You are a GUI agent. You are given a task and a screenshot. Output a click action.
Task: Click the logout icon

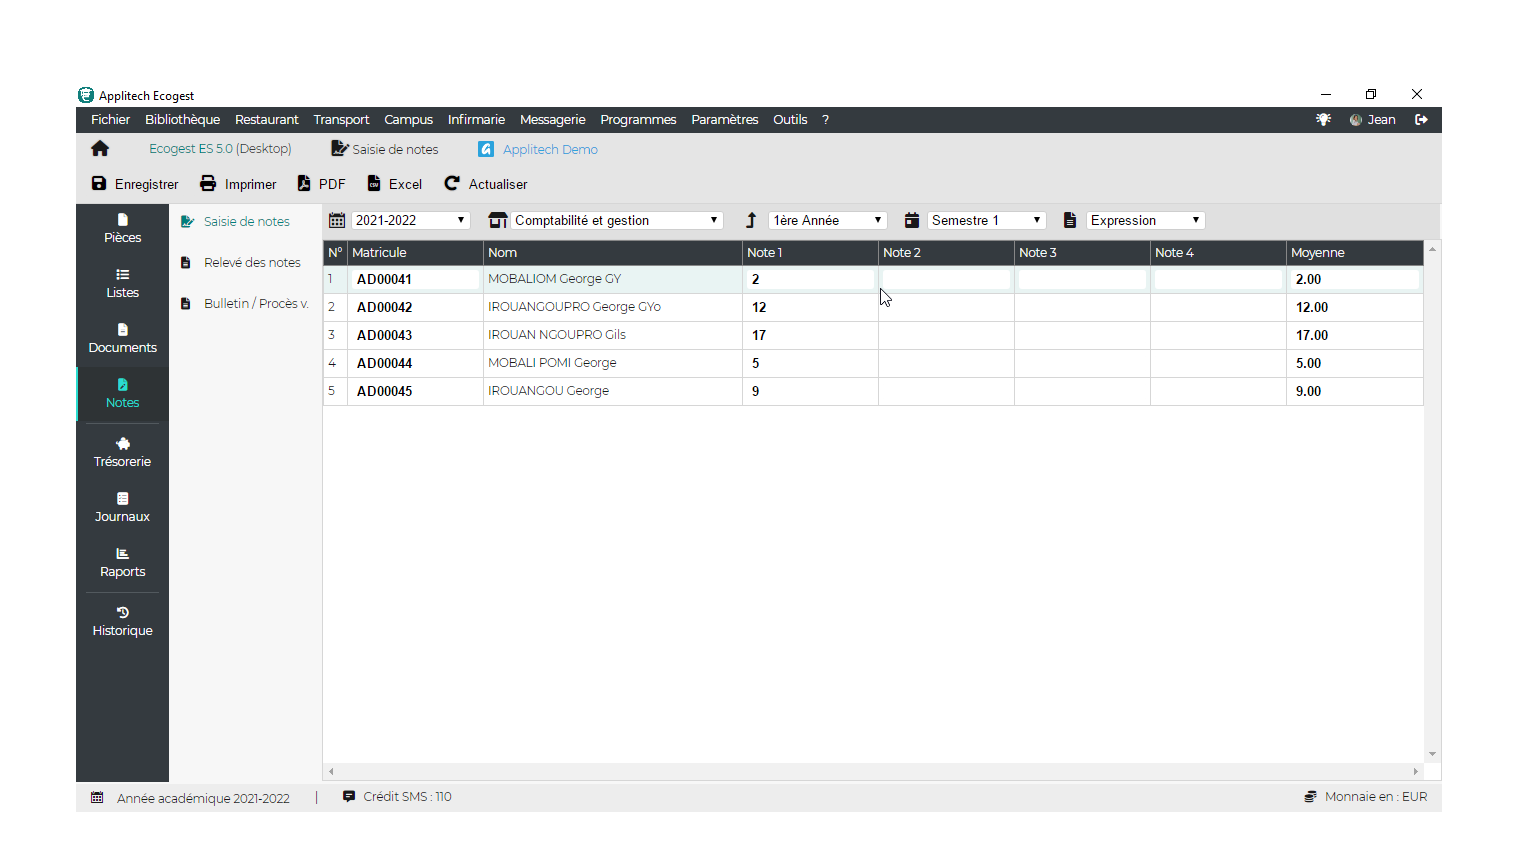[1421, 120]
